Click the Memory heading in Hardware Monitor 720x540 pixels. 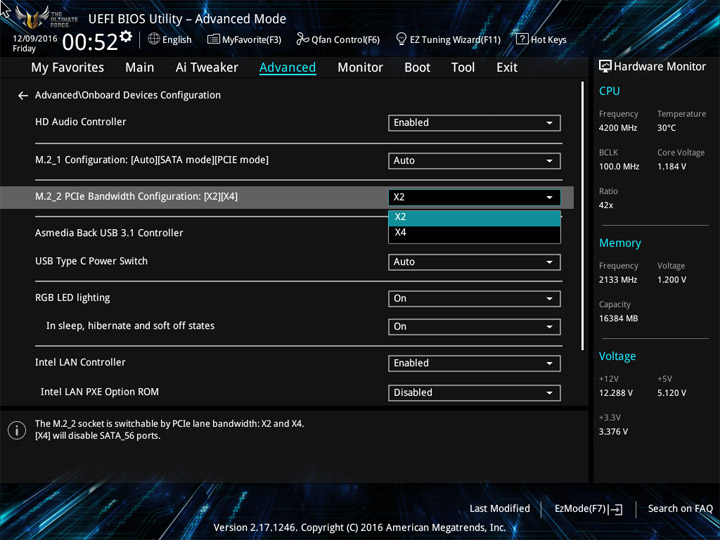point(620,243)
